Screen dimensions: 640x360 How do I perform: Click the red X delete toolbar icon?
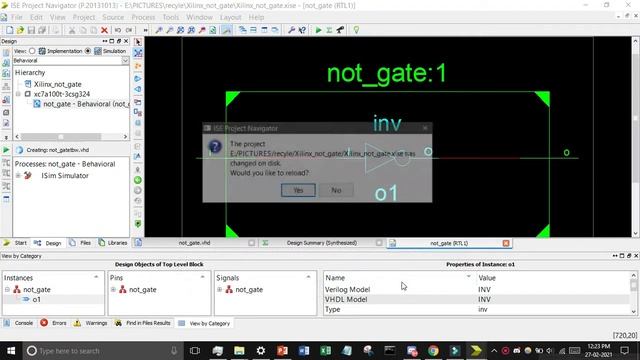coord(104,30)
